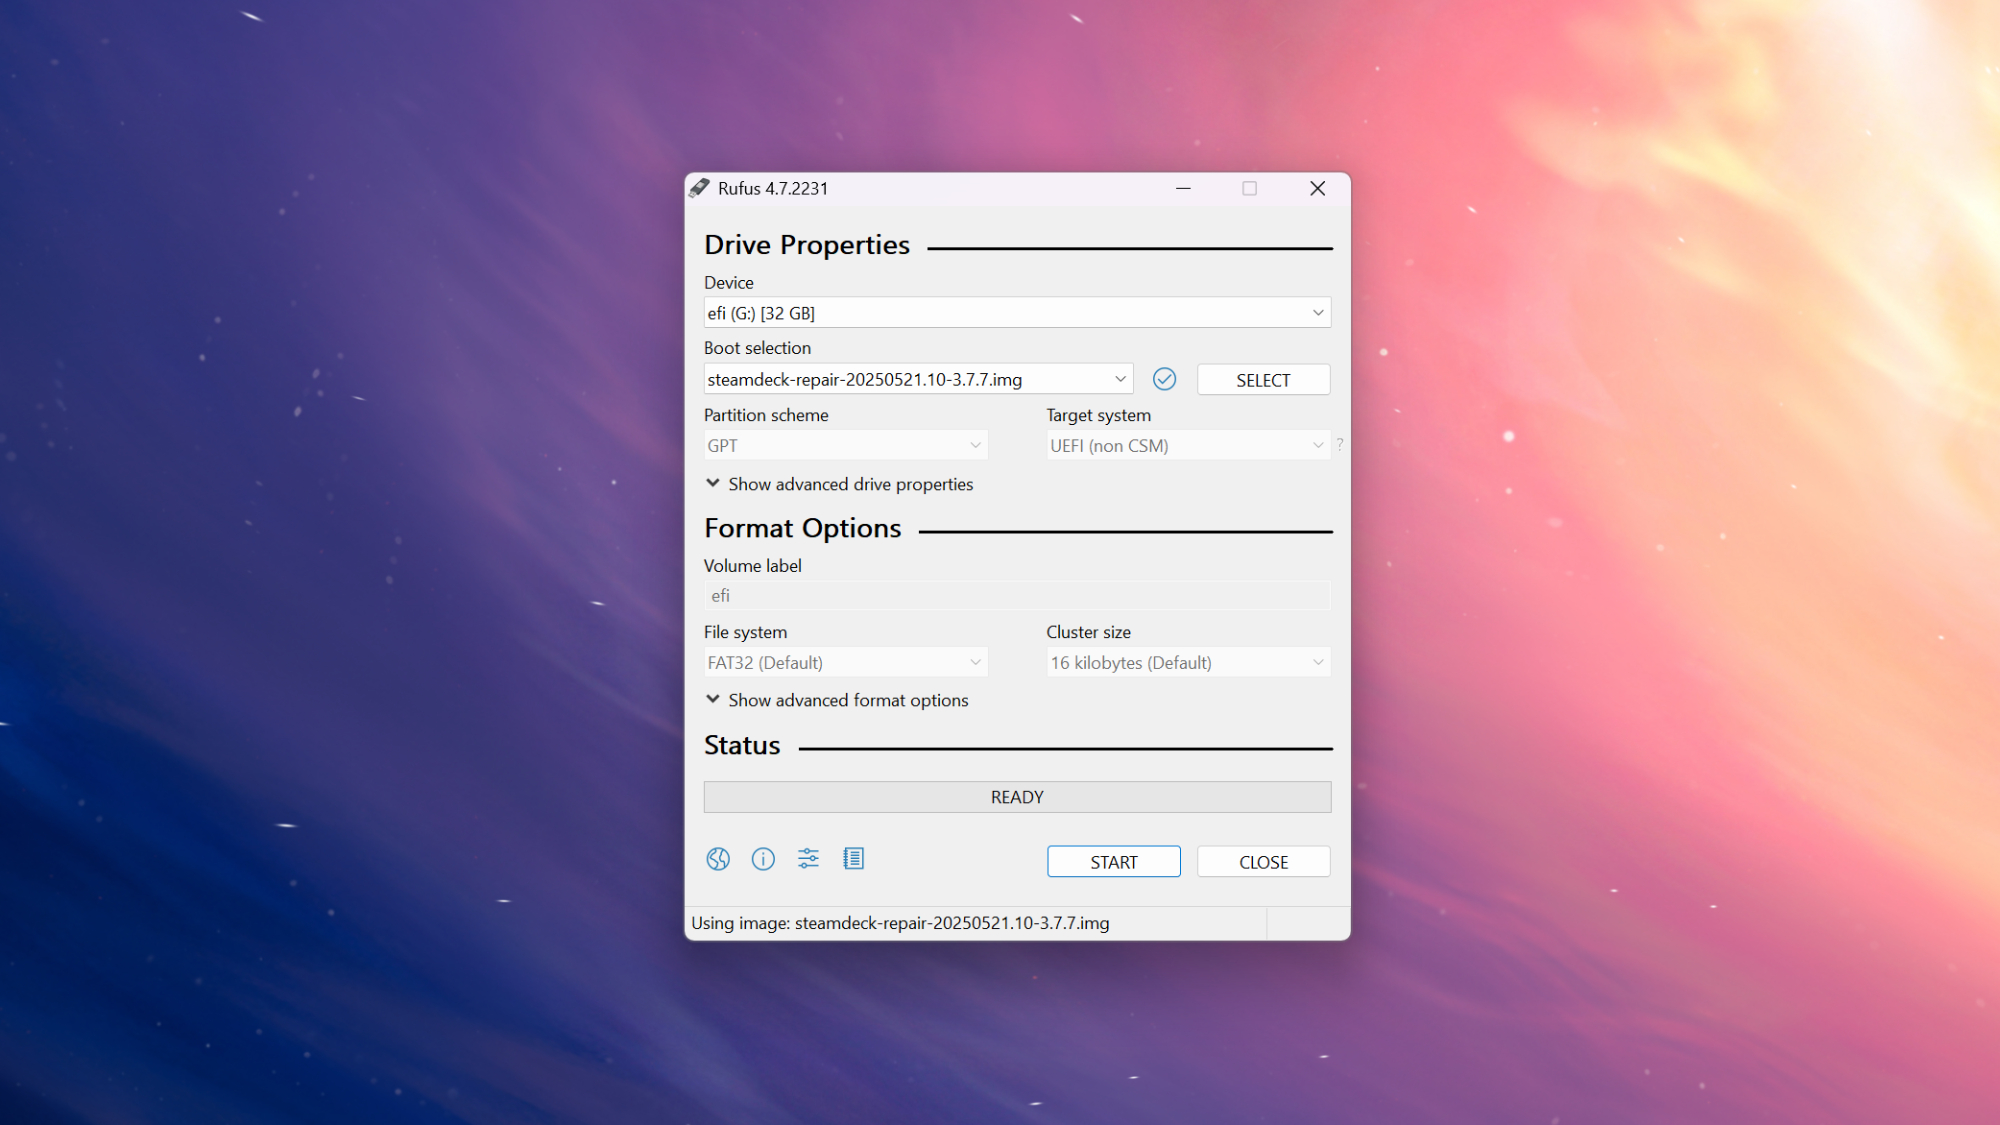This screenshot has height=1125, width=2000.
Task: Expand Show advanced format options
Action: pyautogui.click(x=837, y=700)
